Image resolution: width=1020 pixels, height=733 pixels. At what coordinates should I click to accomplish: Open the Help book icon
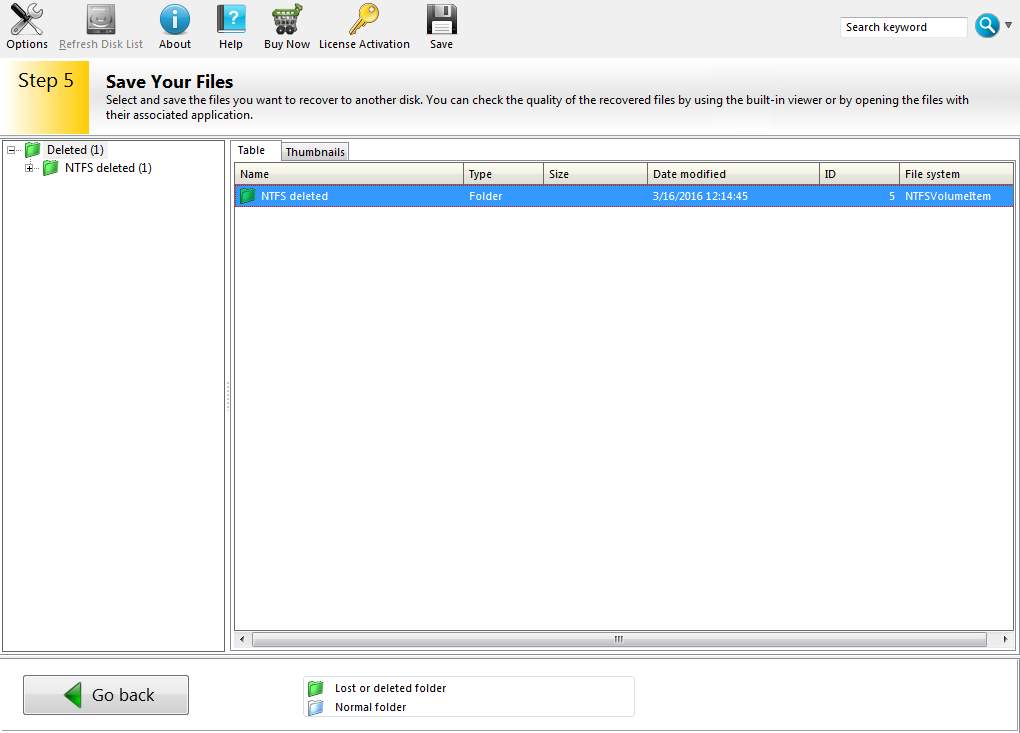pyautogui.click(x=231, y=20)
